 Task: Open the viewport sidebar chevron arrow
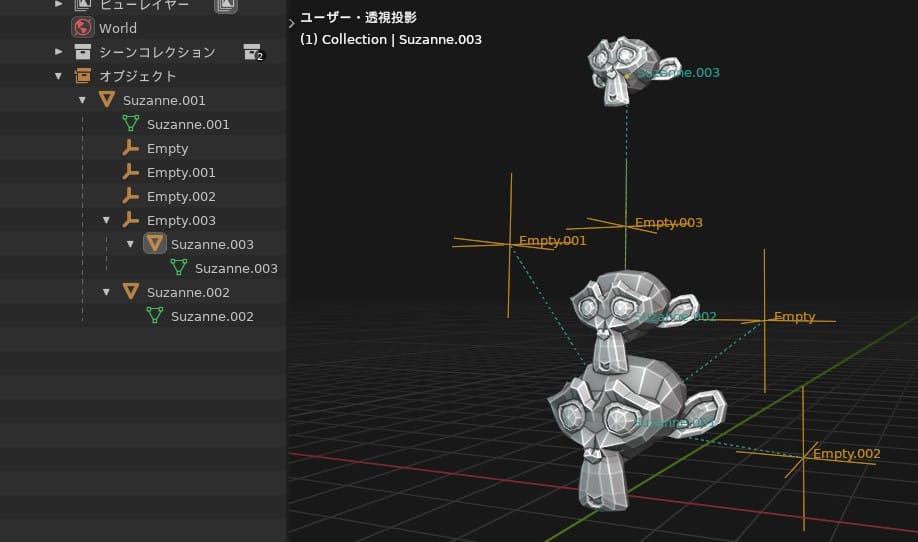click(x=292, y=23)
